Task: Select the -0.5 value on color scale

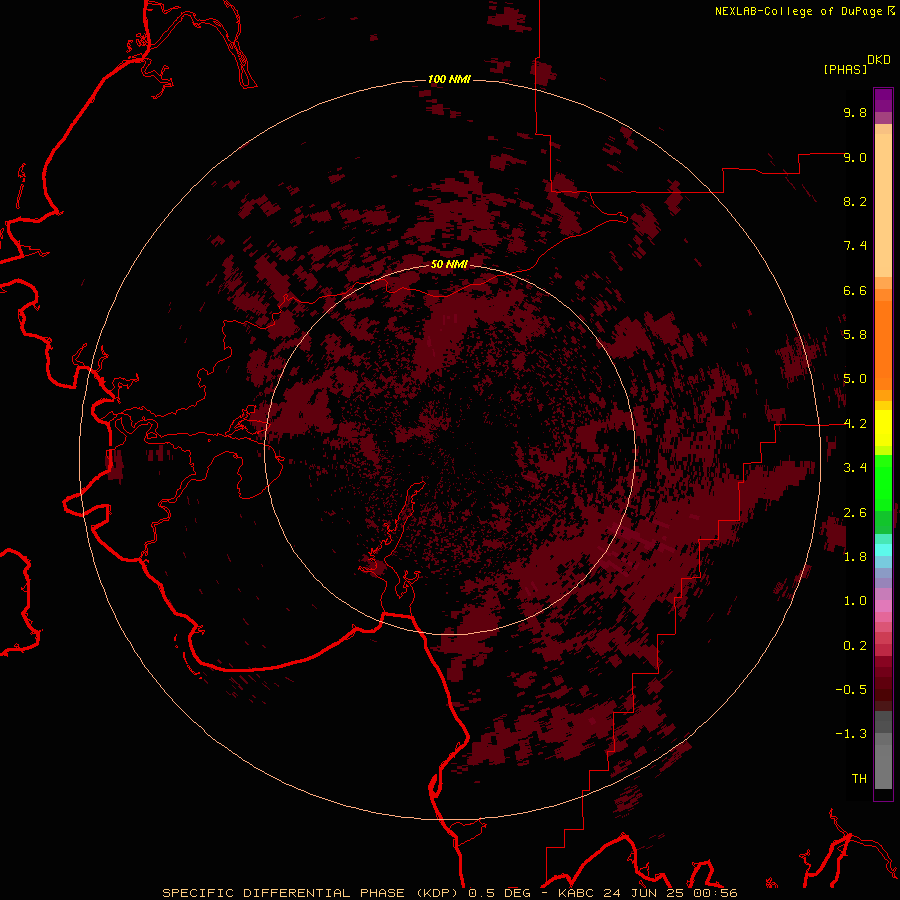Action: coord(851,690)
